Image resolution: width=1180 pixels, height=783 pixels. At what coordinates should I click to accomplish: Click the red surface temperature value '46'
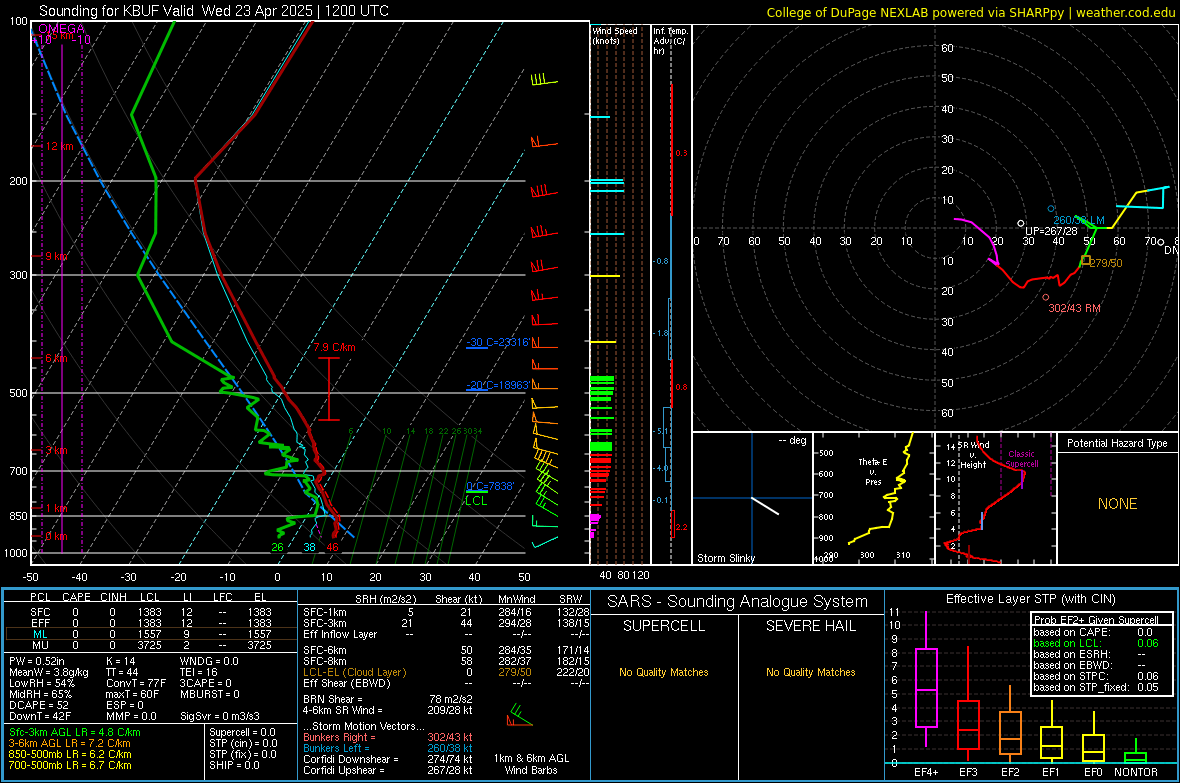point(333,547)
